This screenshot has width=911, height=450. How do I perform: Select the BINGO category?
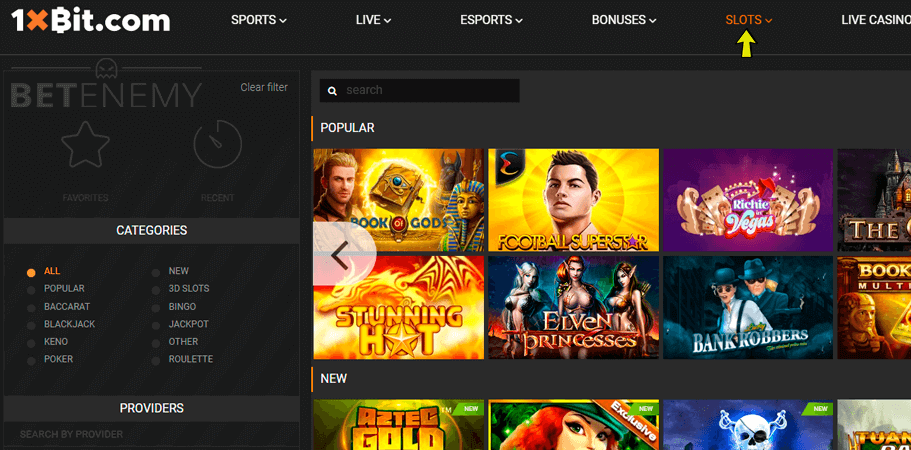pos(182,307)
